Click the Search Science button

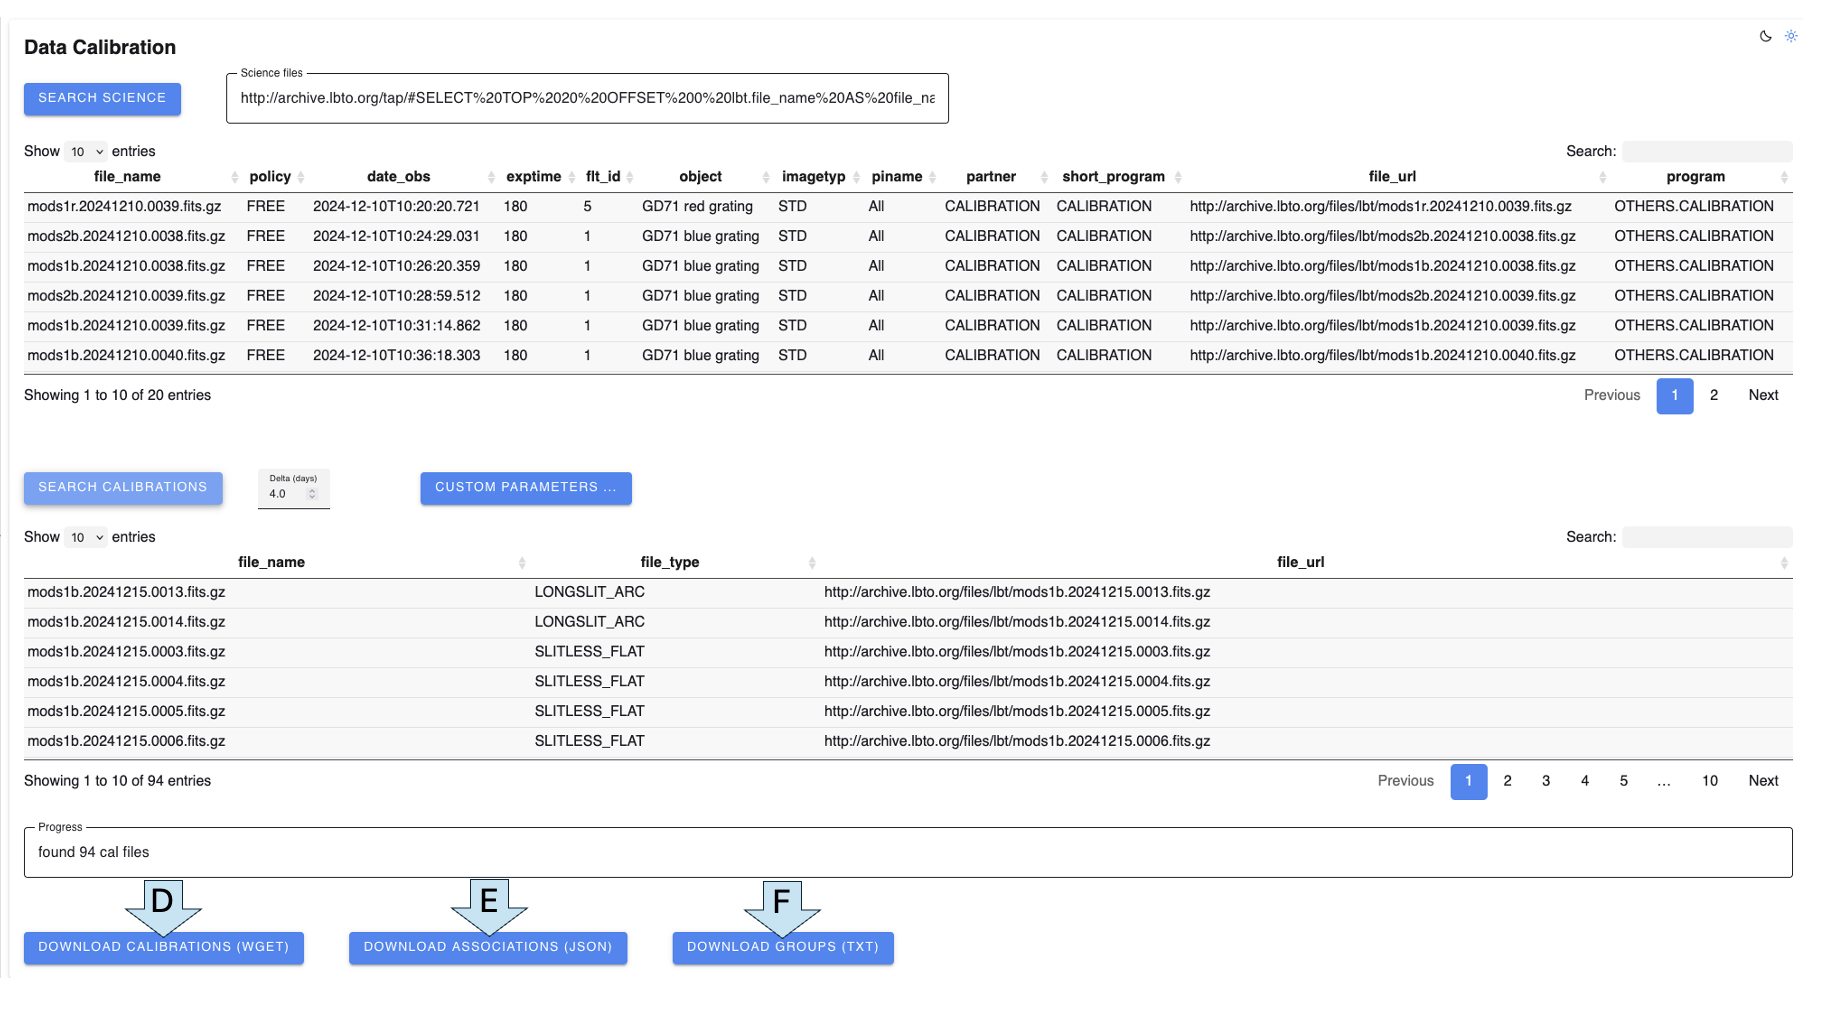(x=102, y=99)
